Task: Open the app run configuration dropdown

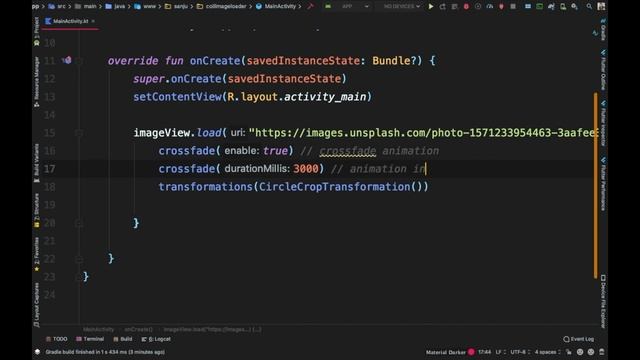Action: 347,7
